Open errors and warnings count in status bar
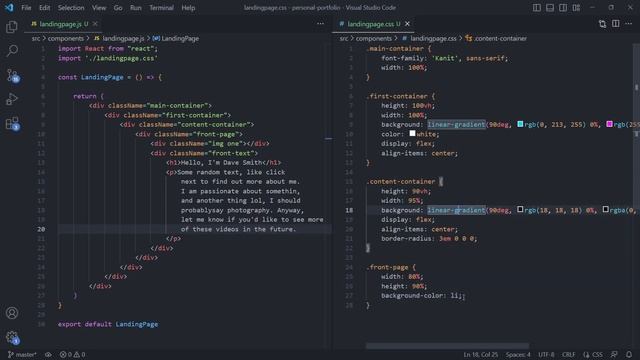640x360 pixels. tap(73, 354)
